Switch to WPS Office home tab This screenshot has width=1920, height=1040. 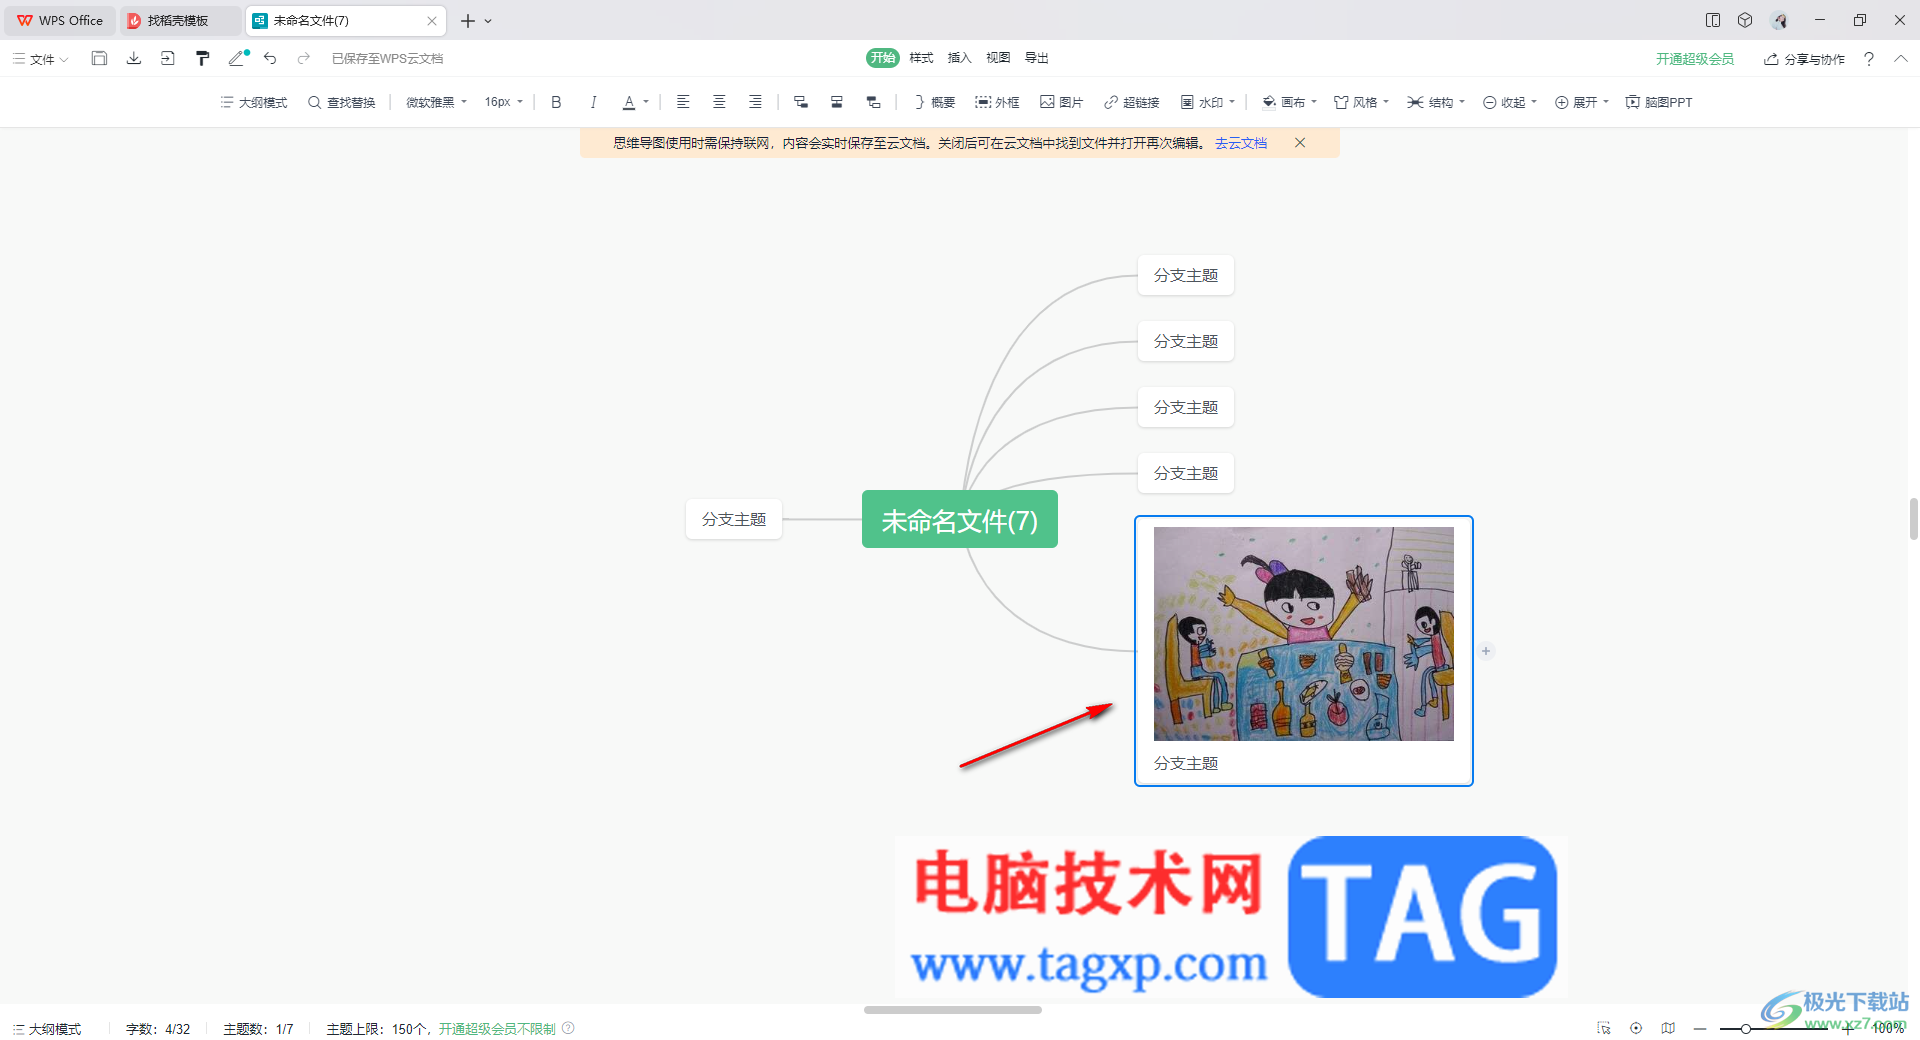[x=60, y=20]
